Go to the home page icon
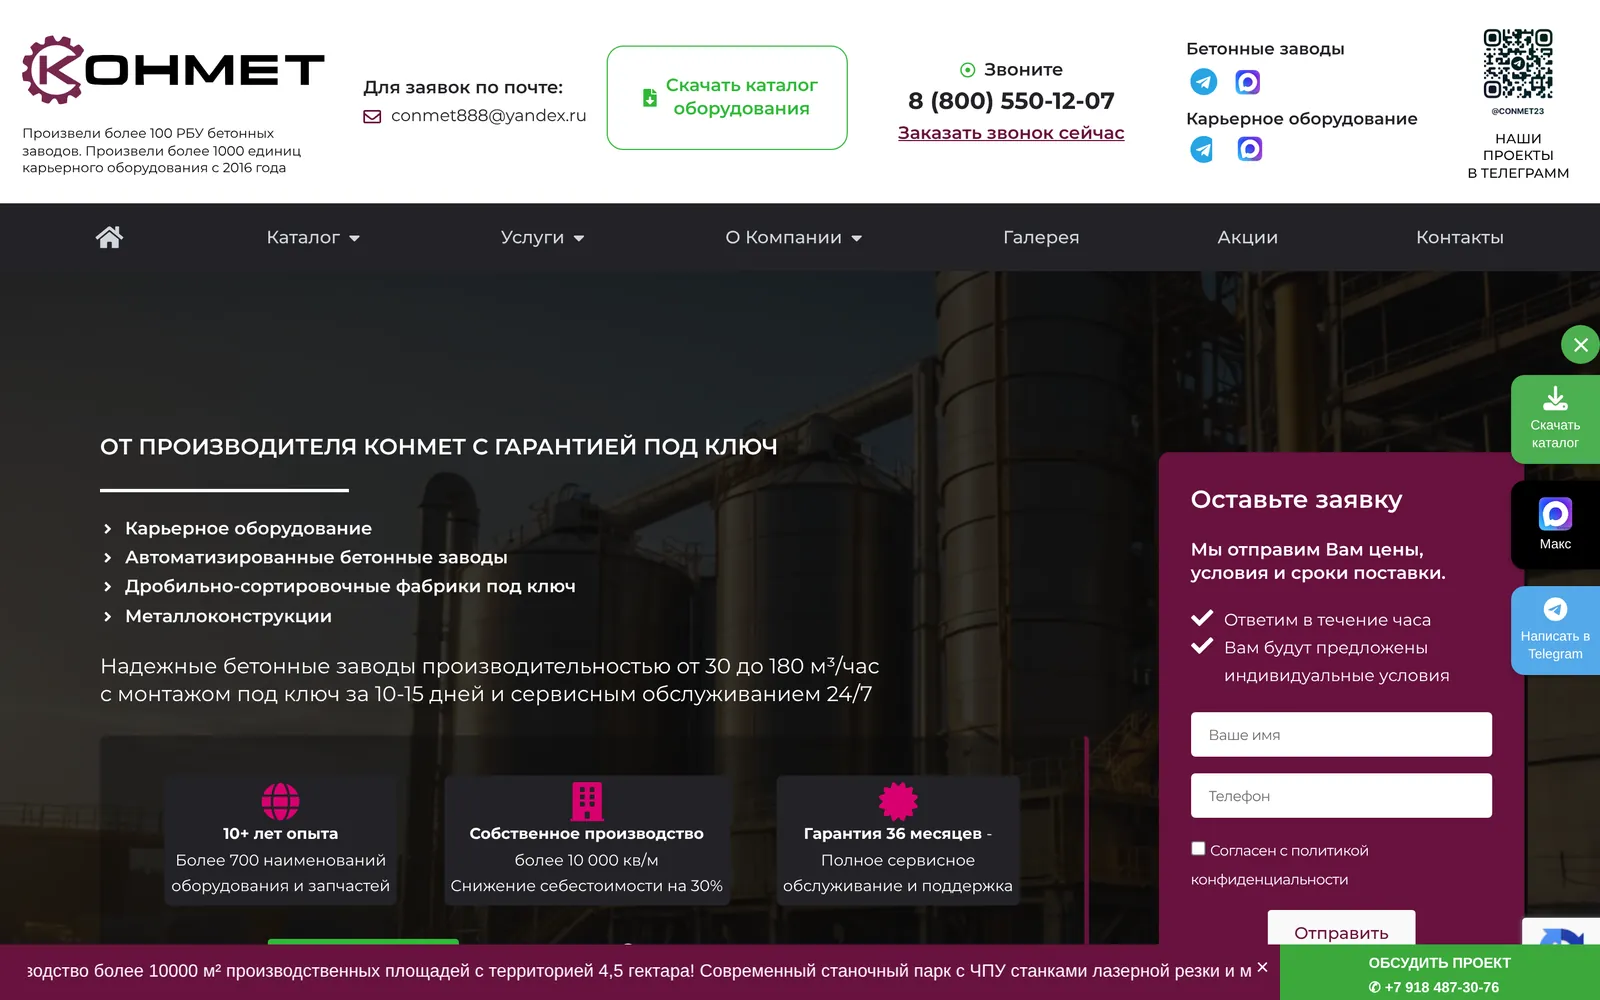Viewport: 1600px width, 1000px height. (109, 237)
